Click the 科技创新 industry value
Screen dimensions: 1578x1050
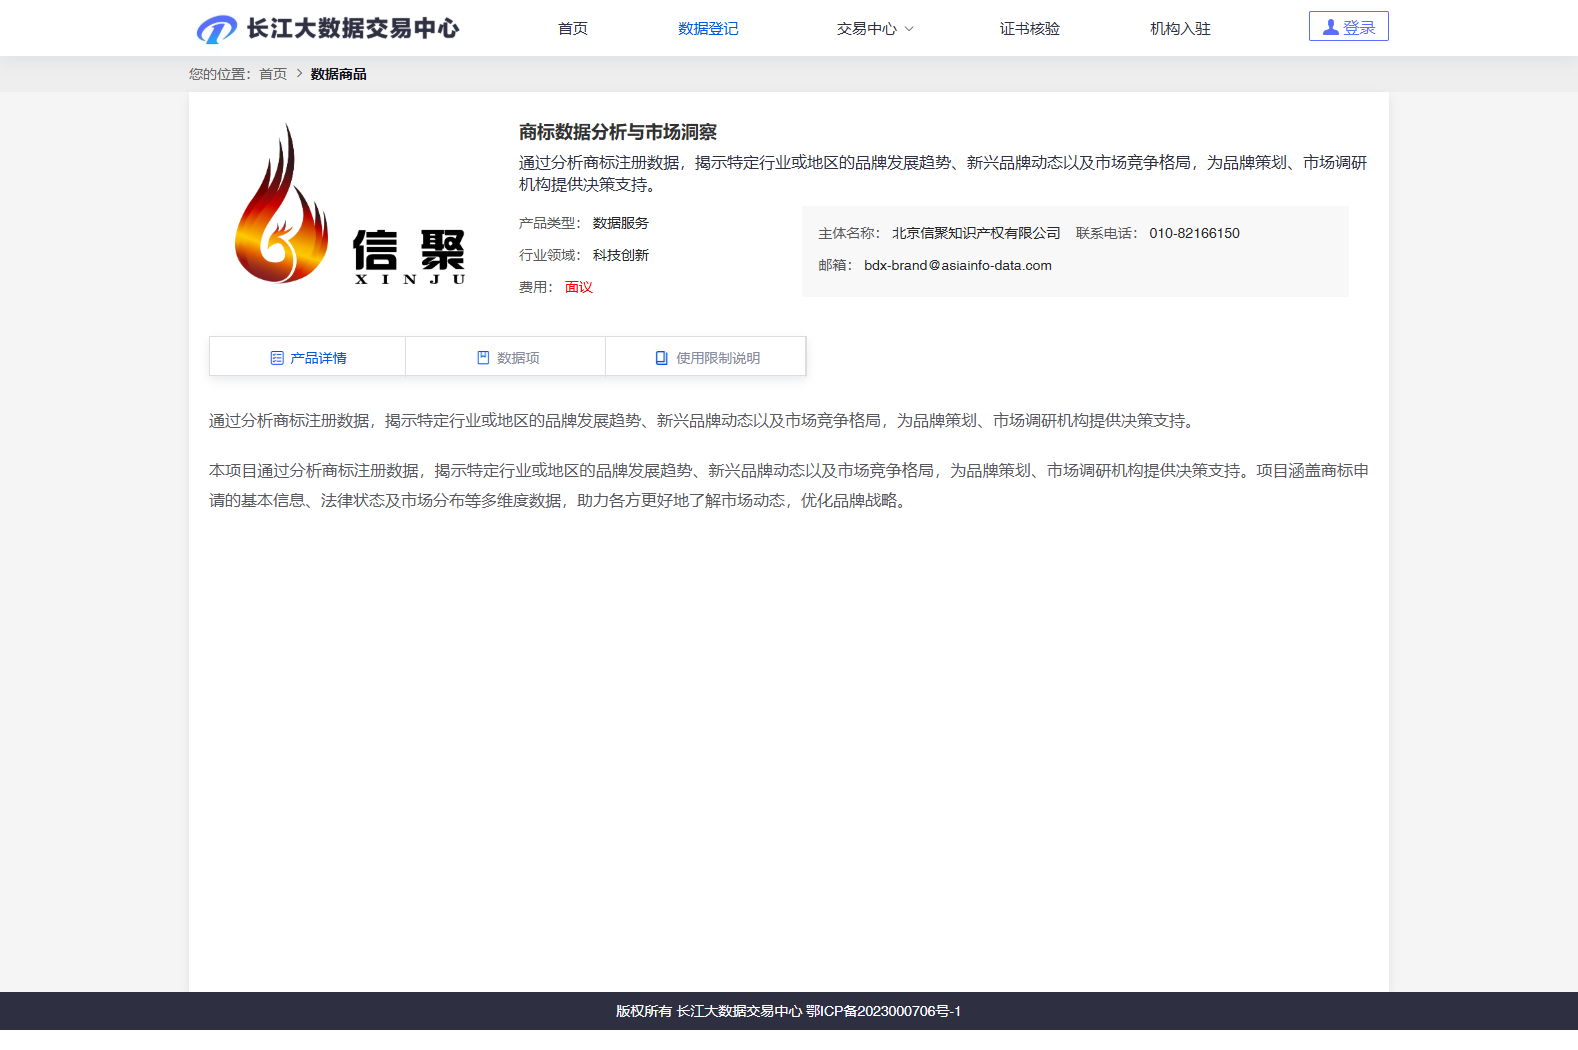[621, 255]
